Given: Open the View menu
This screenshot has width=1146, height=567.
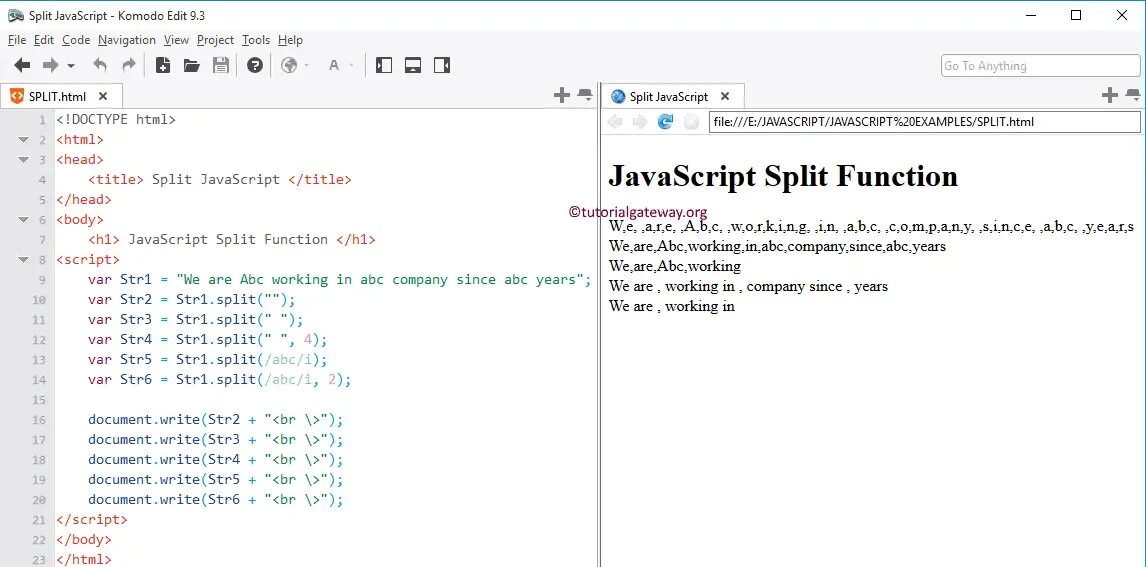Looking at the screenshot, I should pos(176,40).
